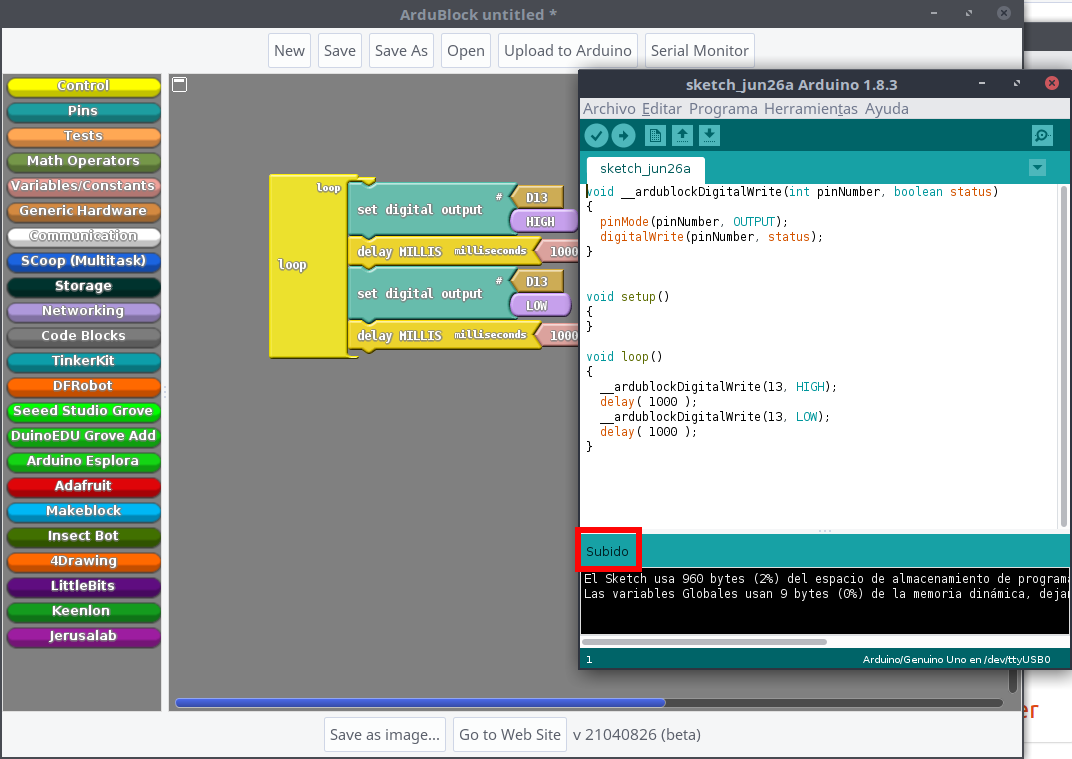Screen dimensions: 1072x759
Task: Open the Serial Monitor magnifier icon
Action: 1042,136
